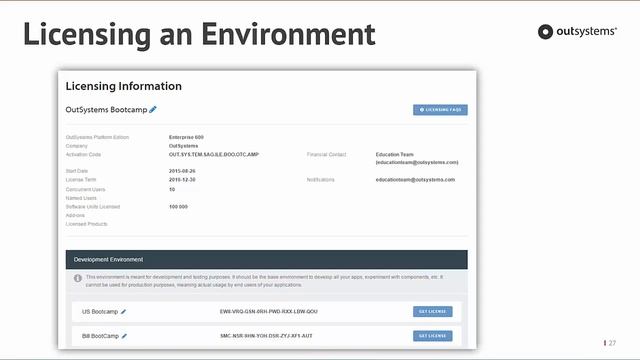Click the Software Units value 100 000
Screen dimensions: 640x360
click(x=178, y=207)
